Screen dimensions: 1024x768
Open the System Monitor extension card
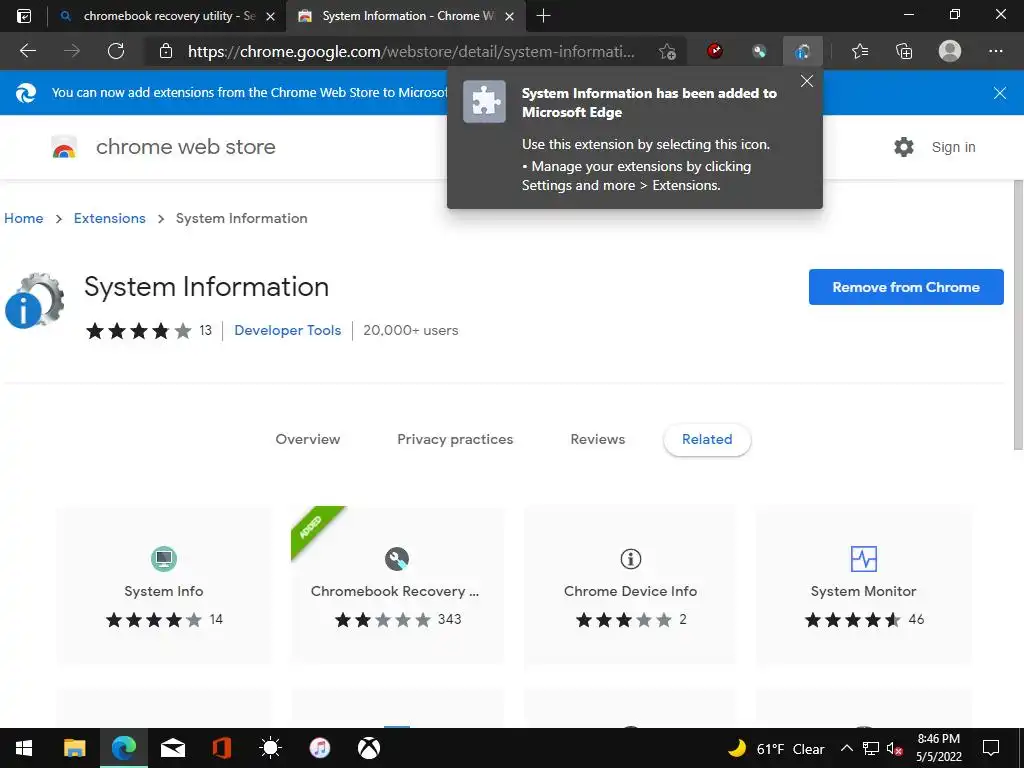(x=863, y=585)
